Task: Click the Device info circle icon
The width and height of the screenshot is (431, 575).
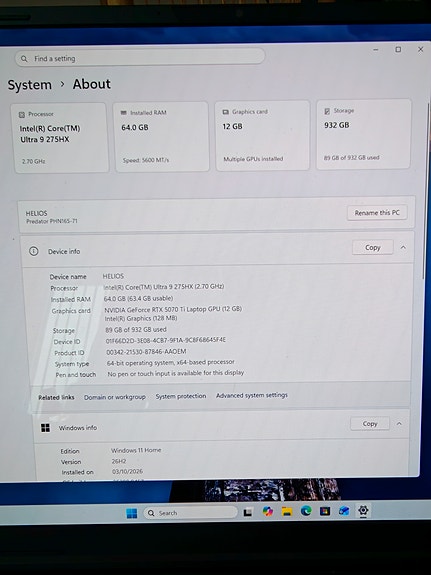Action: [34, 251]
